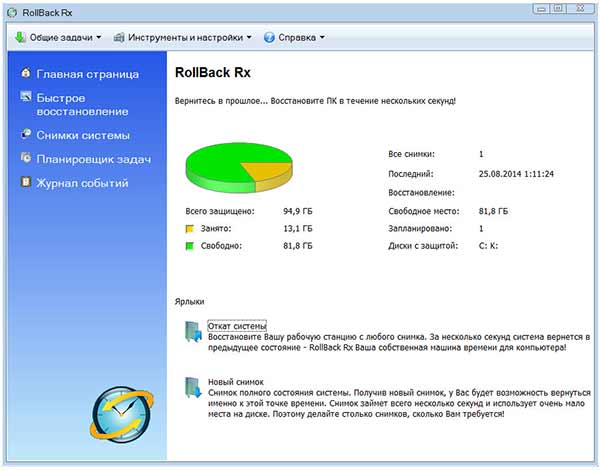Click the green Свободно legend swatch
Image resolution: width=600 pixels, height=470 pixels.
[x=189, y=246]
